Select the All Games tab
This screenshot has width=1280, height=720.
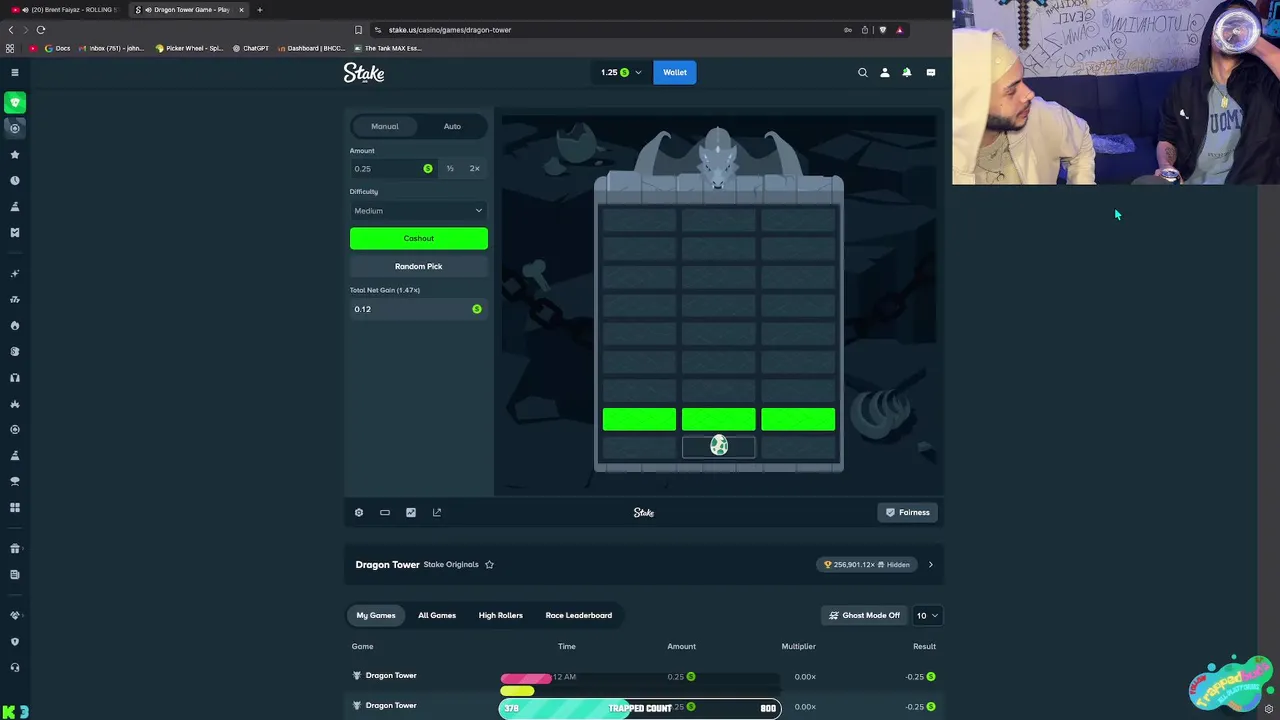[x=437, y=616]
